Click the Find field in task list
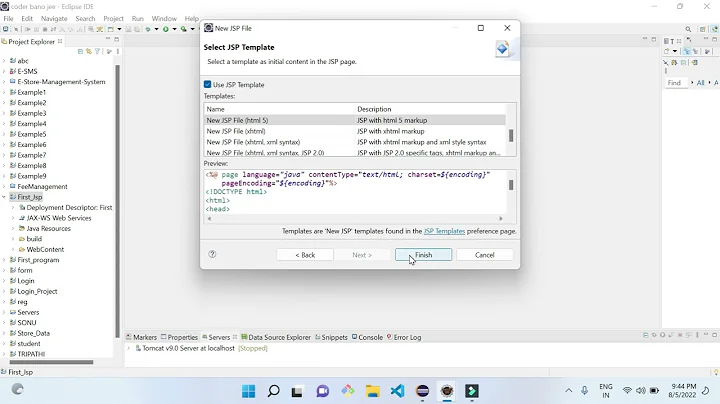 (675, 83)
